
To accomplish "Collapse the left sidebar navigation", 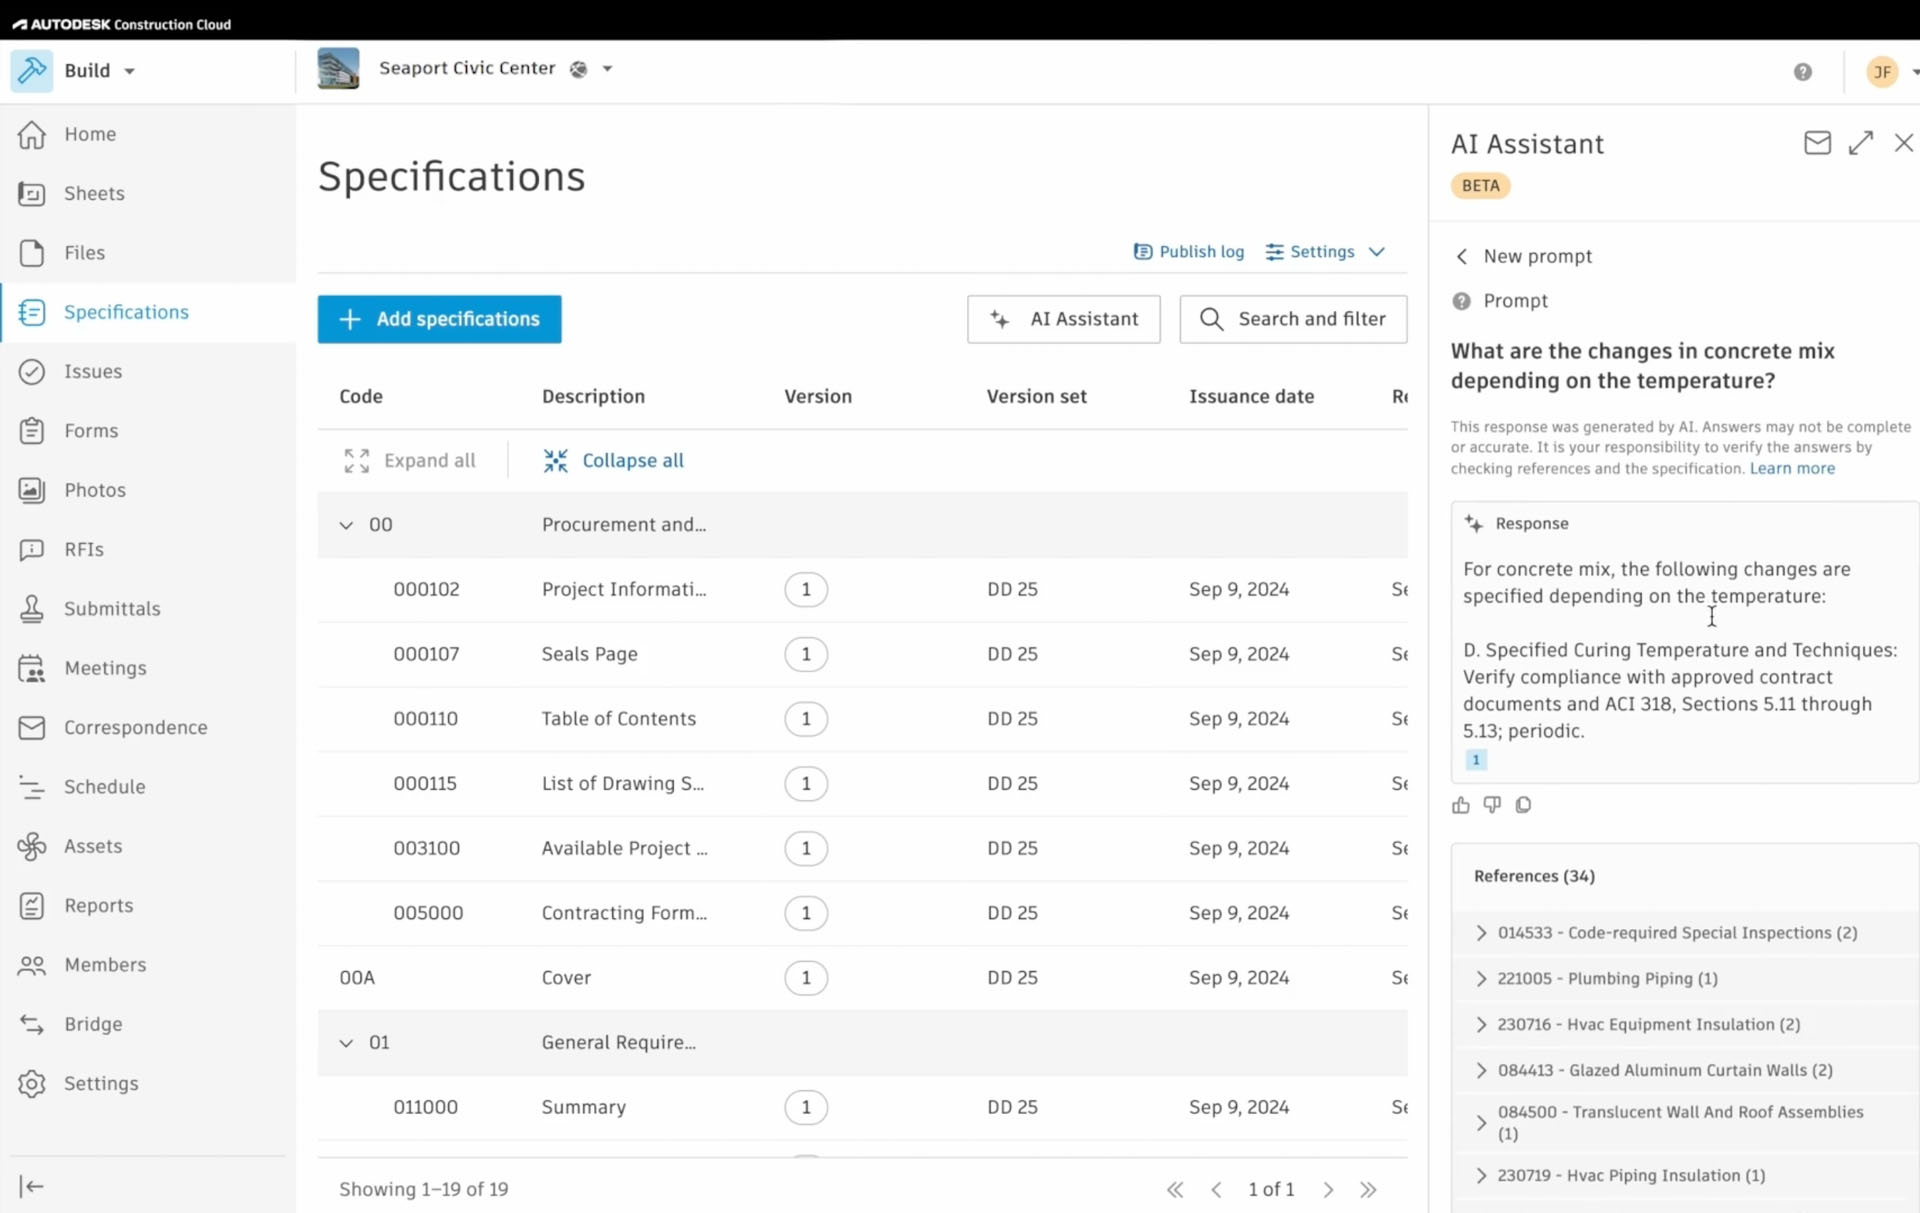I will coord(32,1186).
